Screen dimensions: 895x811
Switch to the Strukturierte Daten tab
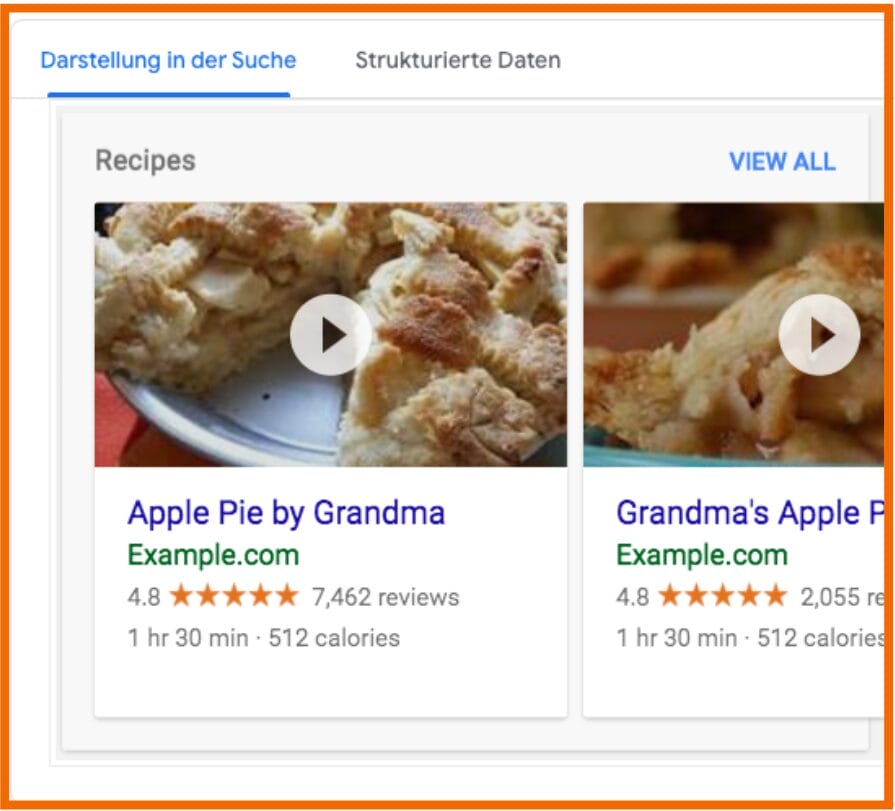coord(456,60)
